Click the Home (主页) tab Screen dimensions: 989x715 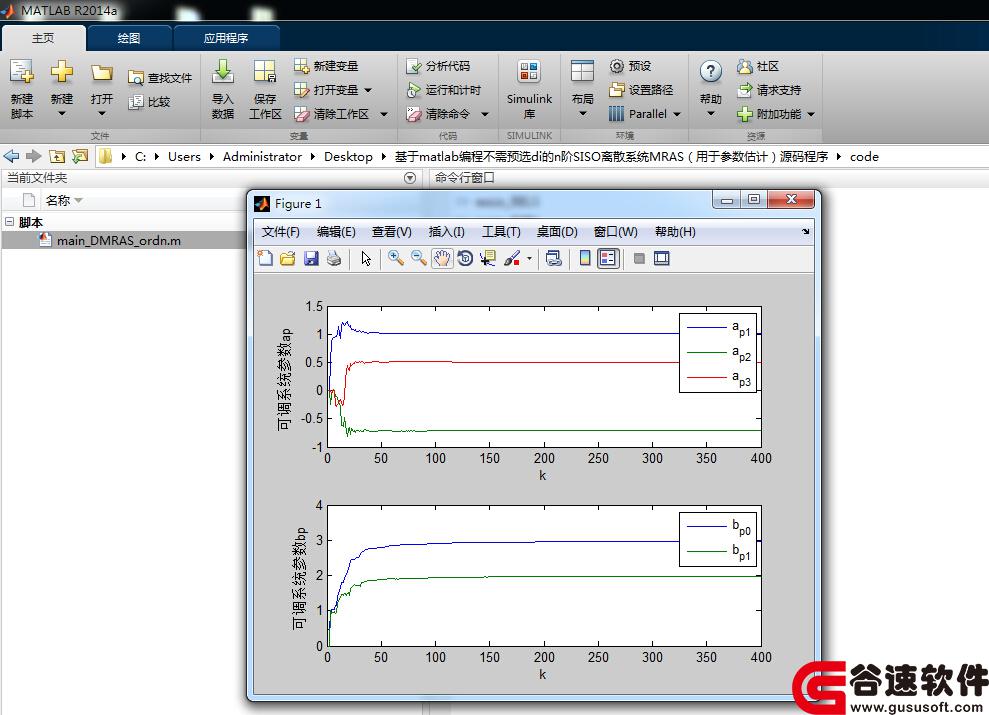(x=43, y=38)
